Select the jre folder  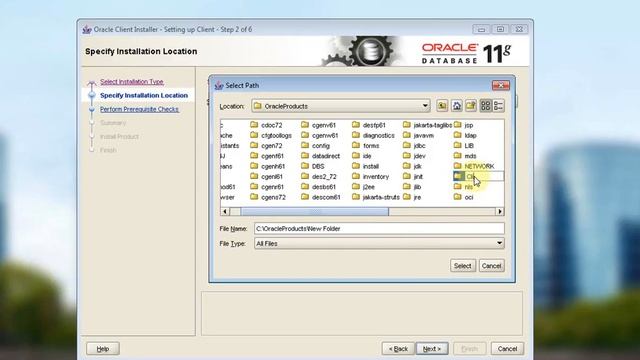pyautogui.click(x=412, y=197)
